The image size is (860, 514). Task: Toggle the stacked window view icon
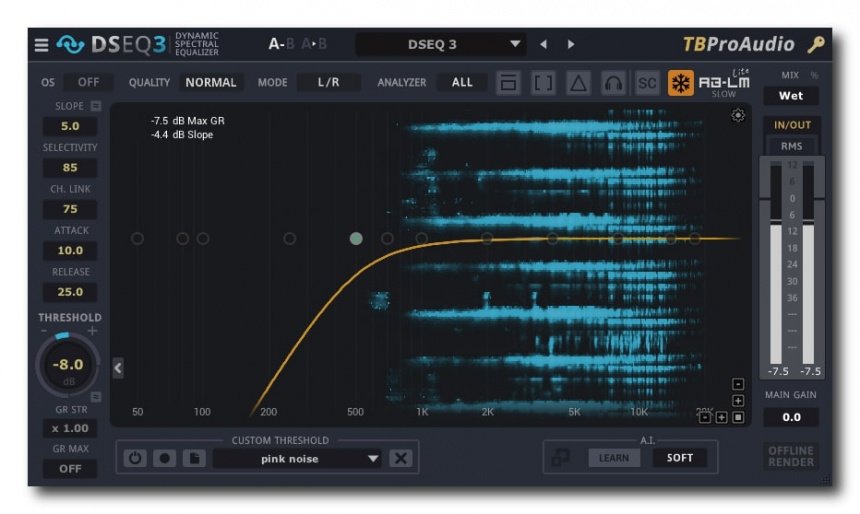tap(508, 83)
